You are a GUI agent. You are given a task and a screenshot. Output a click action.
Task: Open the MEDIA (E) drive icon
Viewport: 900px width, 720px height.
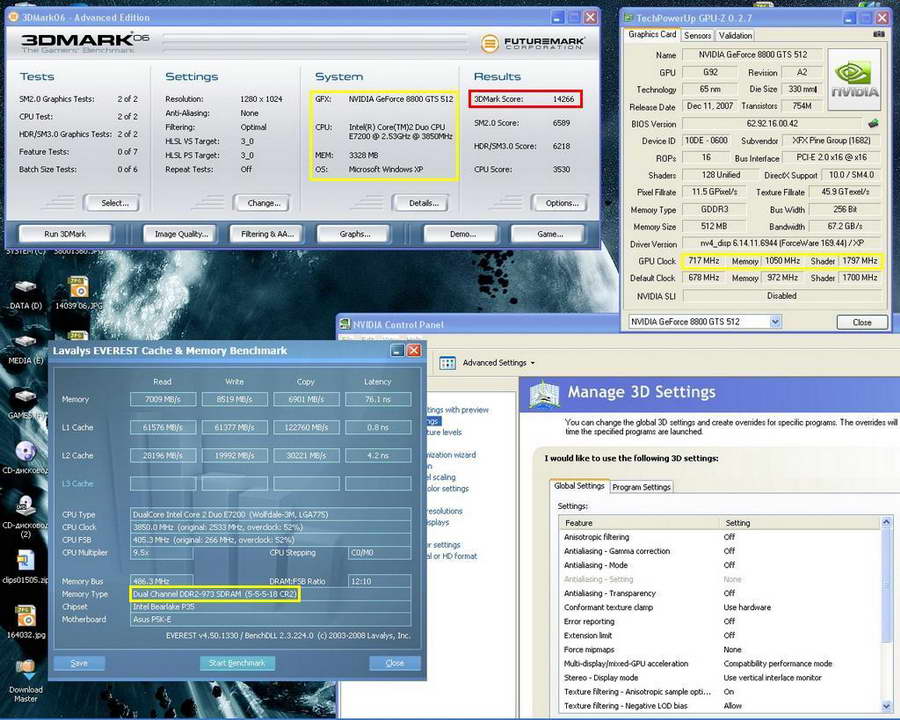pyautogui.click(x=25, y=342)
